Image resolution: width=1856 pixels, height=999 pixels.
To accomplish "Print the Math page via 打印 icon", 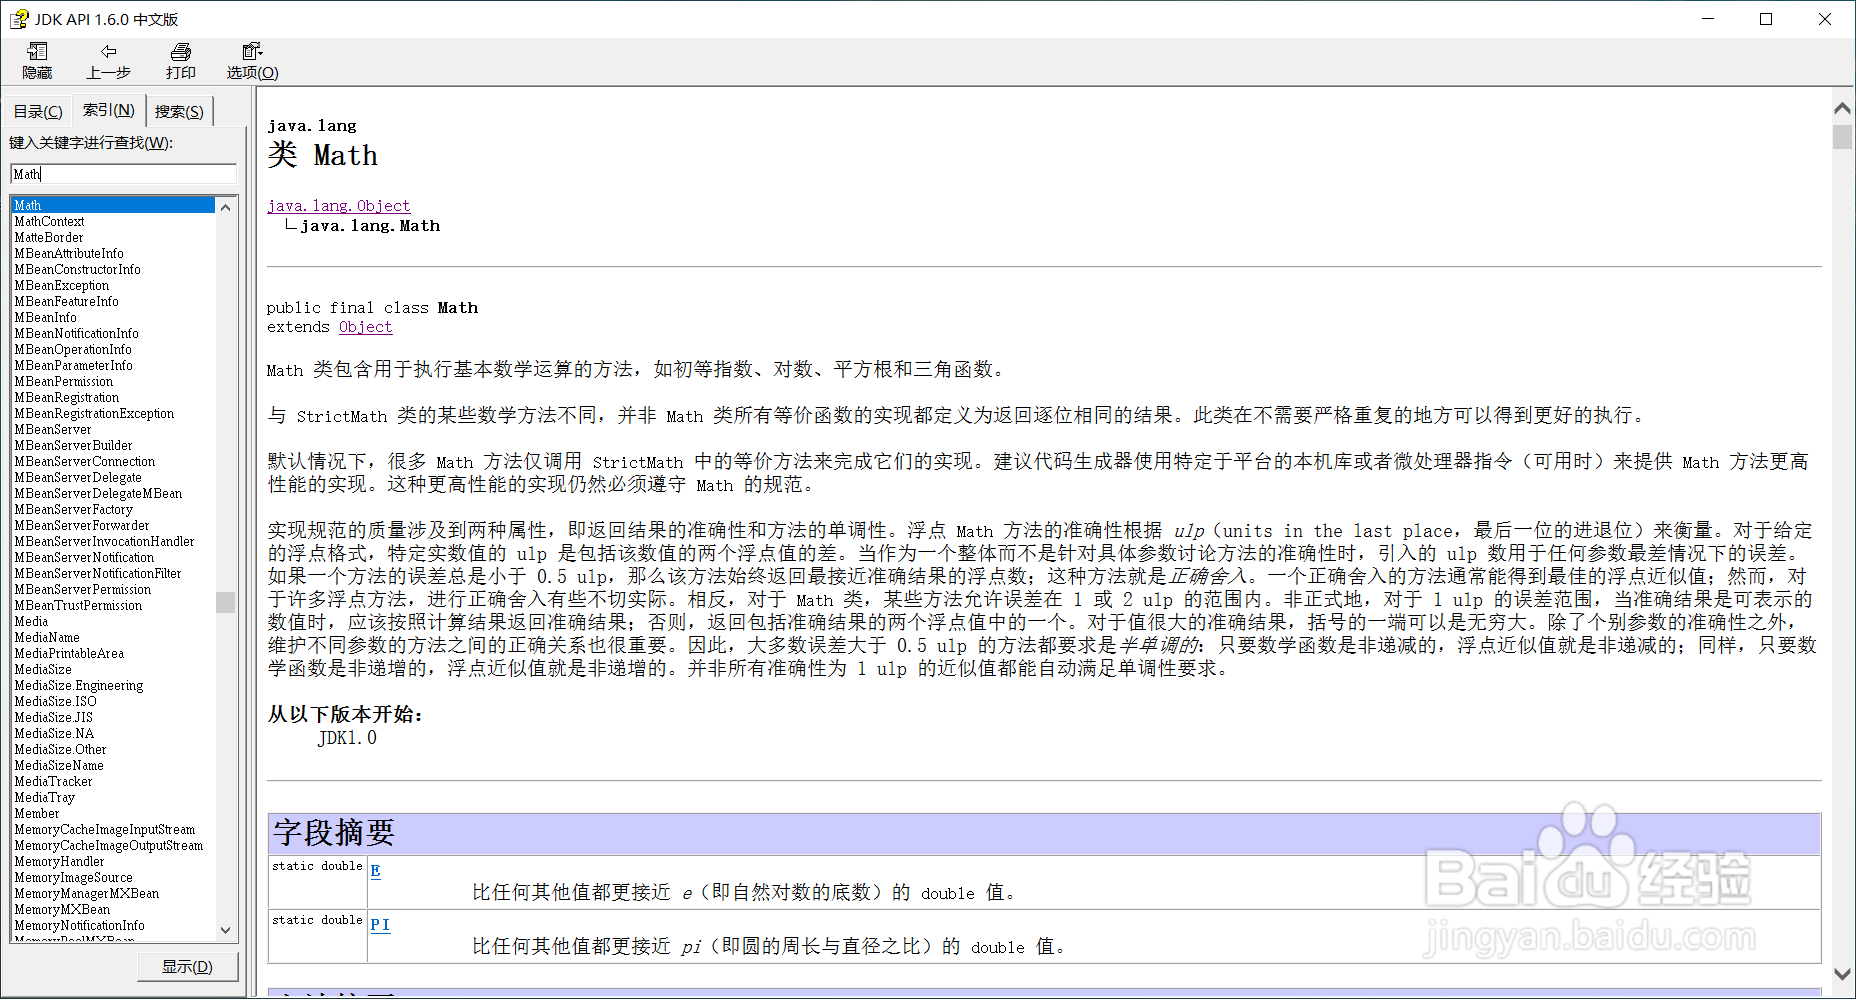I will (x=180, y=60).
